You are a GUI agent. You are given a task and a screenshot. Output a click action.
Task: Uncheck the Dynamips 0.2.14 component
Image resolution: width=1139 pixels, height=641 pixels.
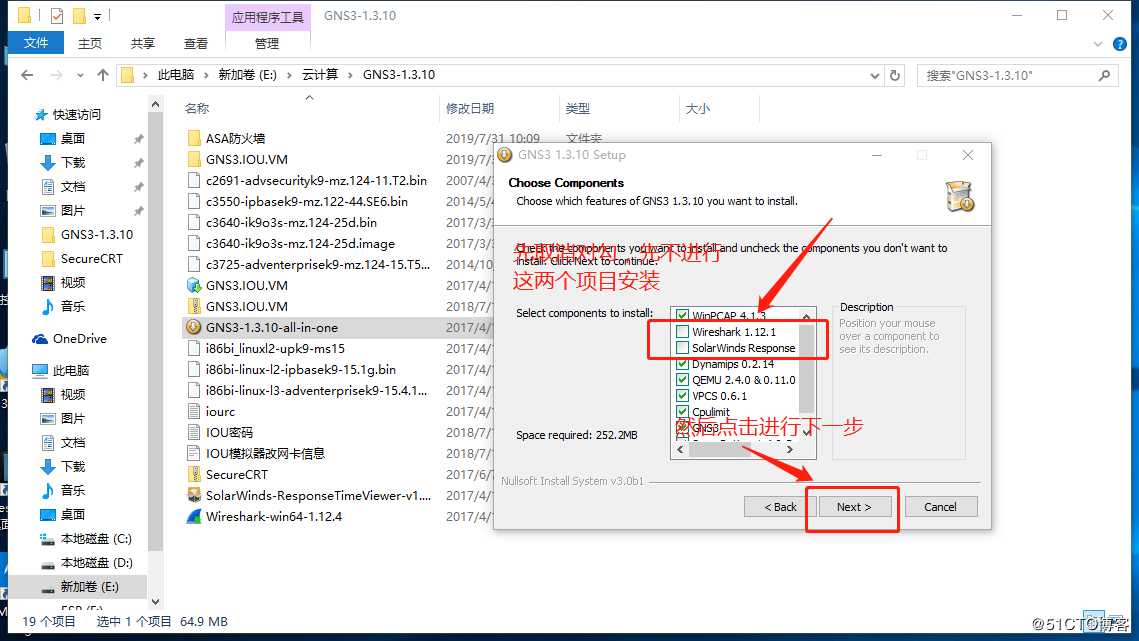coord(682,363)
